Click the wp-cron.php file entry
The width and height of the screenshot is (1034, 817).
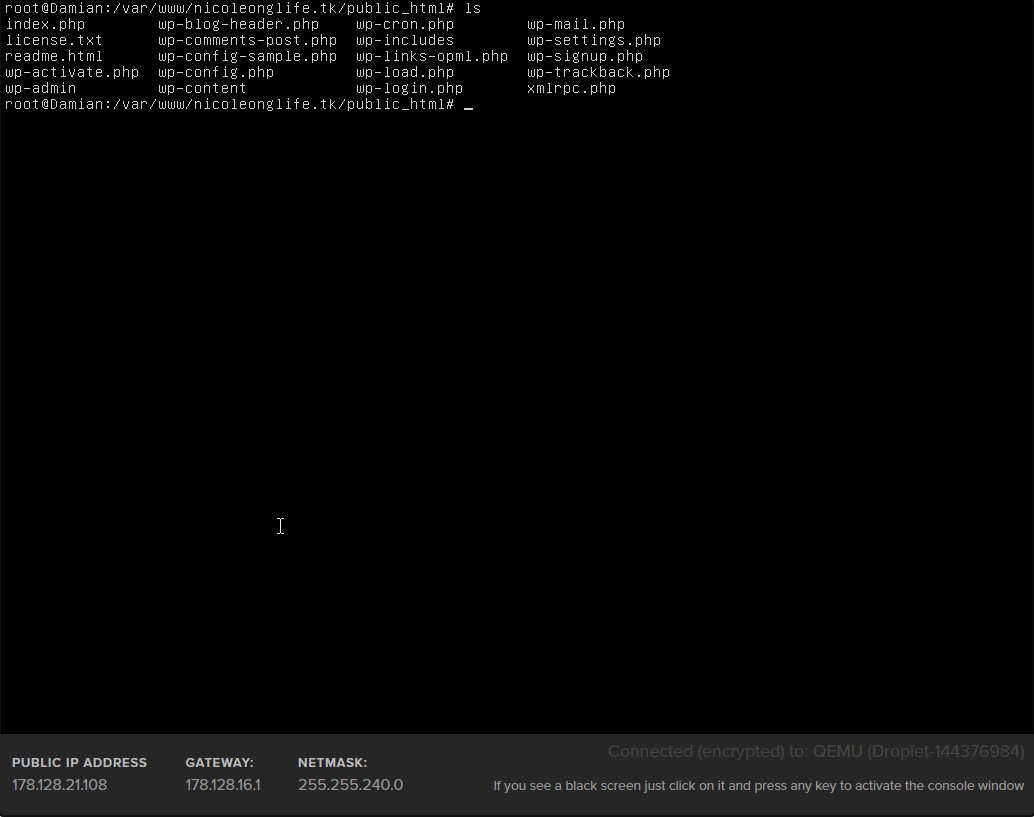[405, 24]
